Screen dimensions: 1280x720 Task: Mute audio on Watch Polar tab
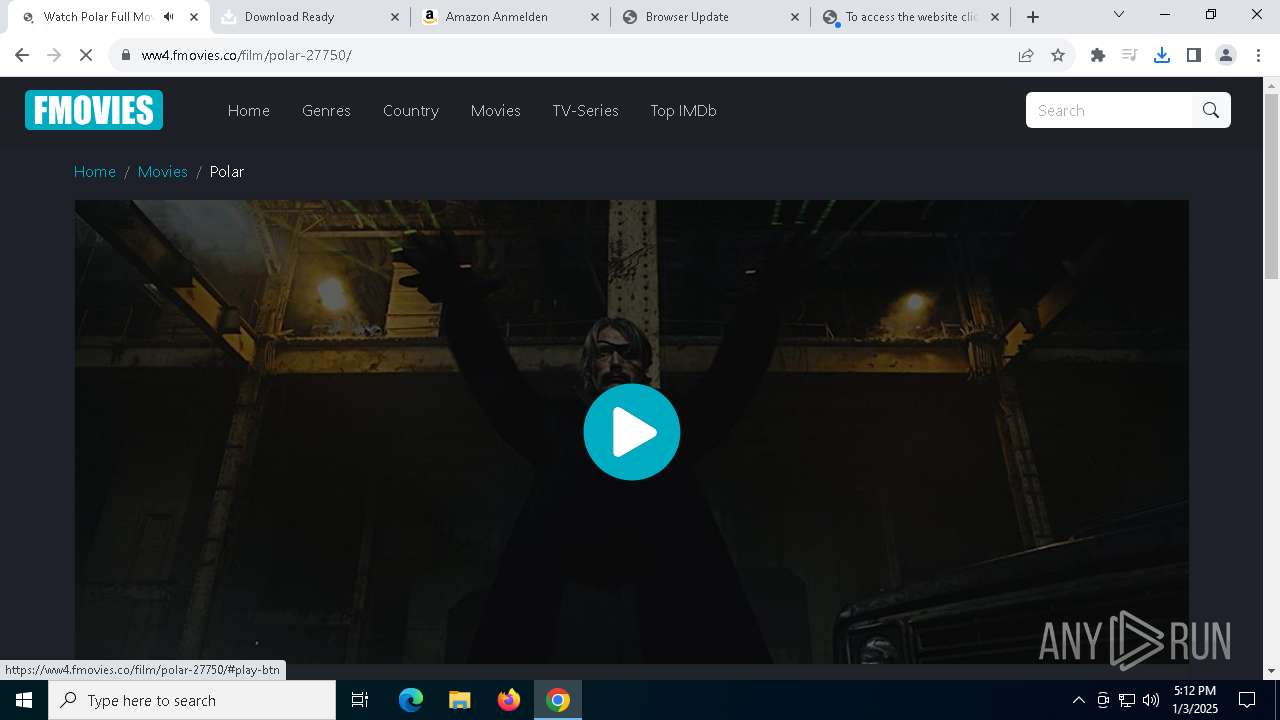click(168, 17)
